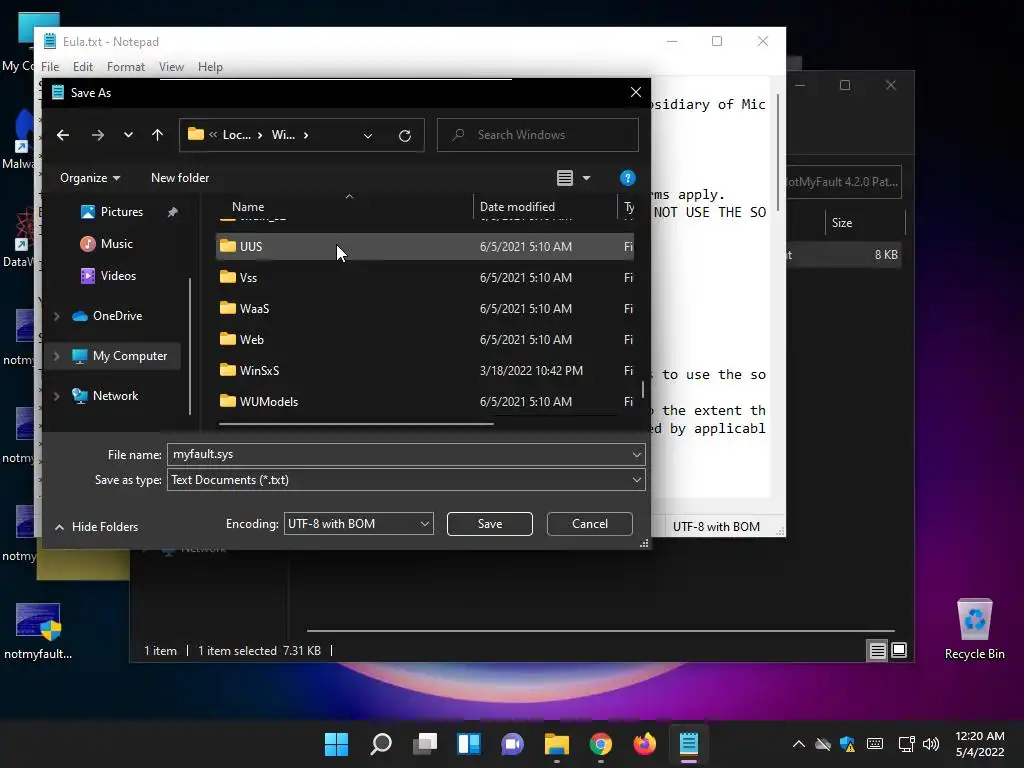
Task: Select Network in navigation pane
Action: click(115, 396)
